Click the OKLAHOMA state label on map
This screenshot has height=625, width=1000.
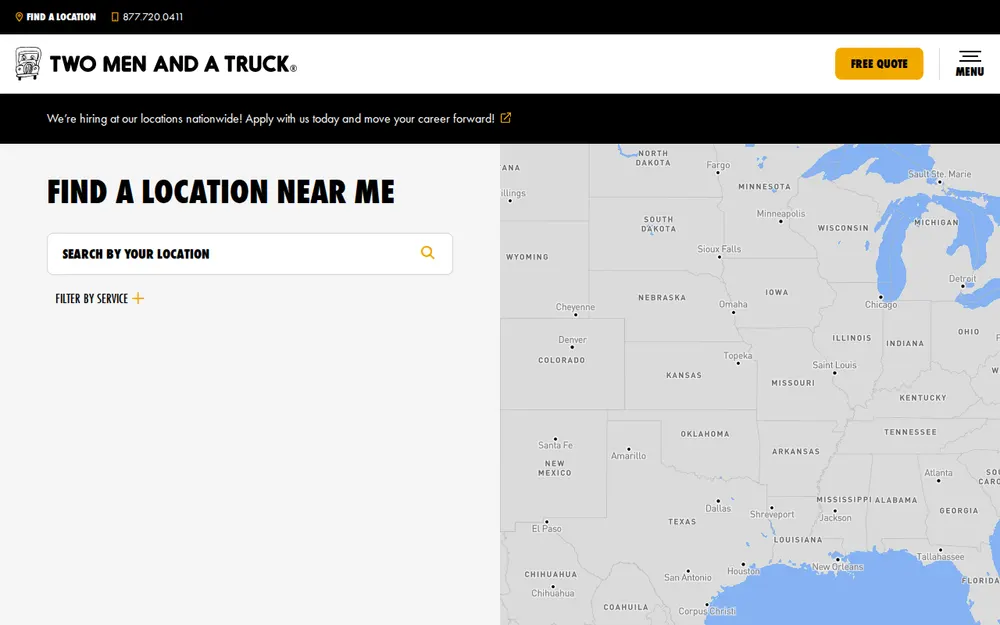coord(705,434)
